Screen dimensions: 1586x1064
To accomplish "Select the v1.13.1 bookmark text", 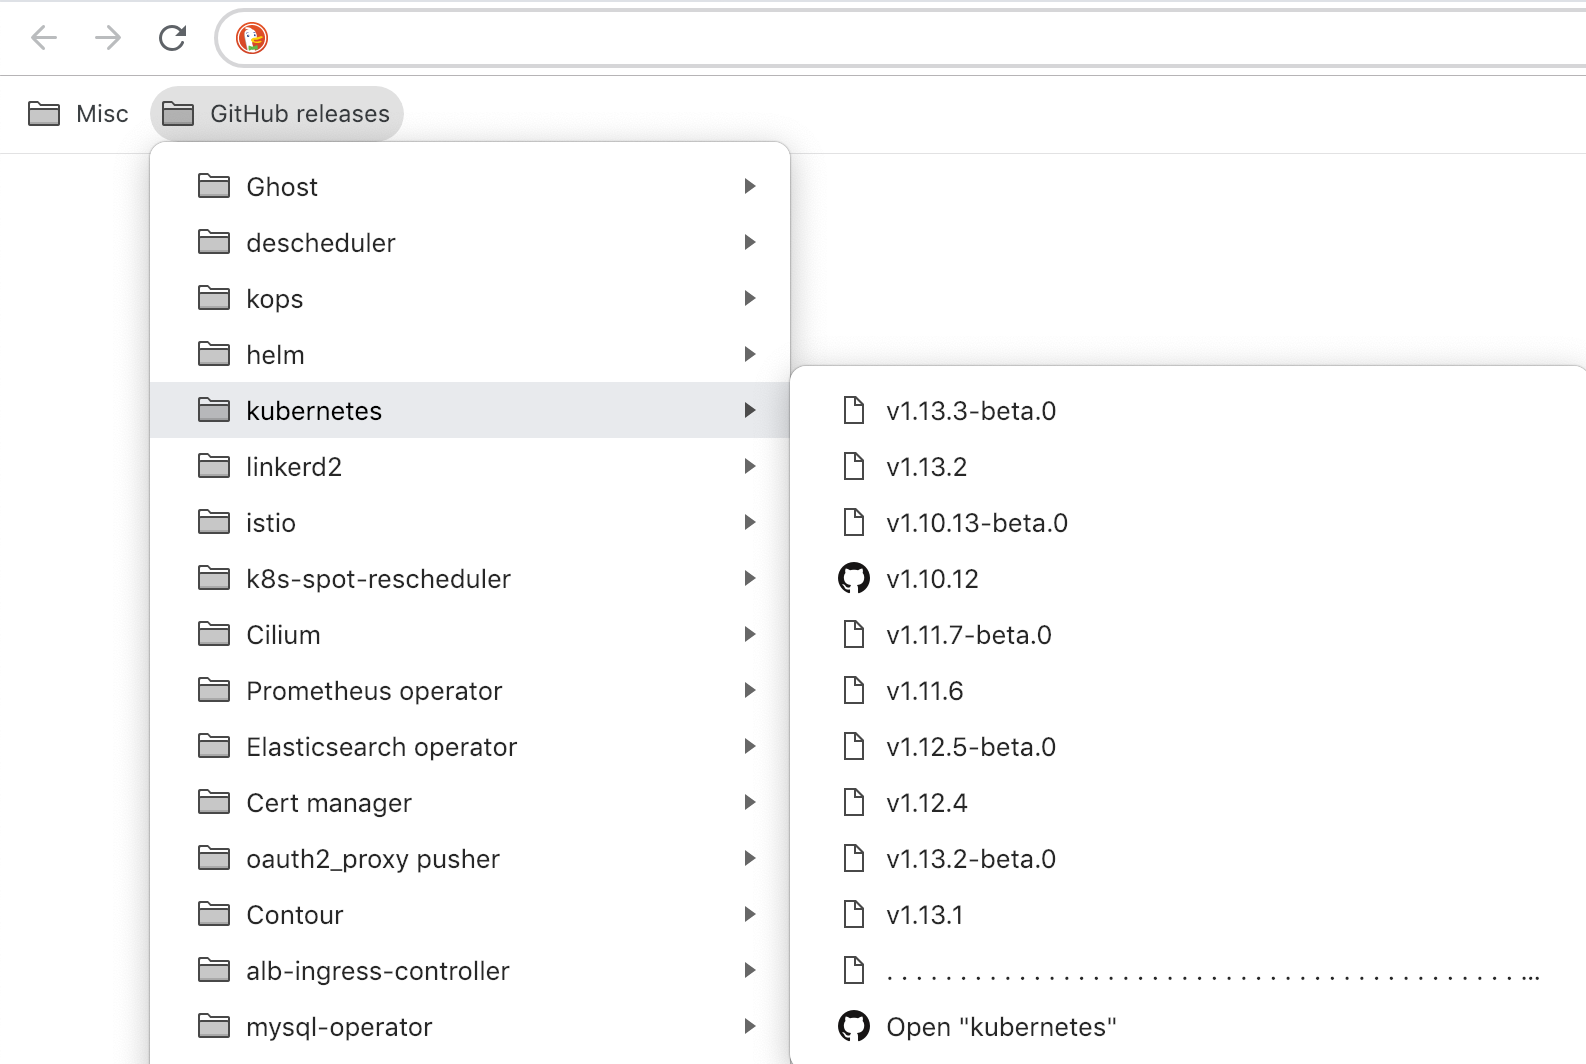I will 924,915.
